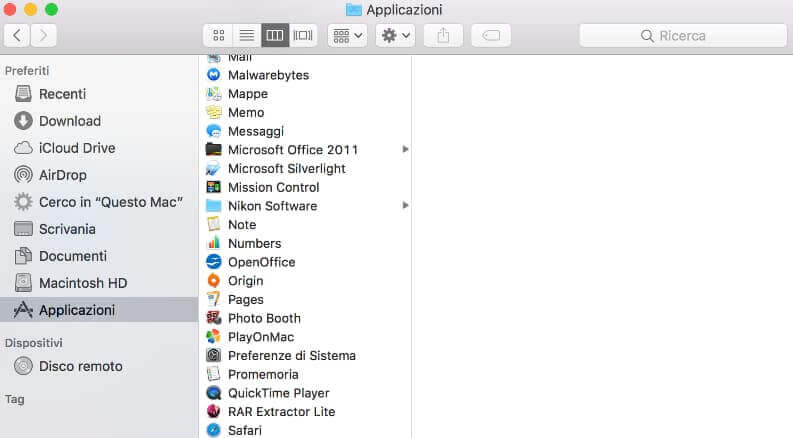
Task: Select Cerco in "Questo Mac" saved search
Action: (x=99, y=202)
